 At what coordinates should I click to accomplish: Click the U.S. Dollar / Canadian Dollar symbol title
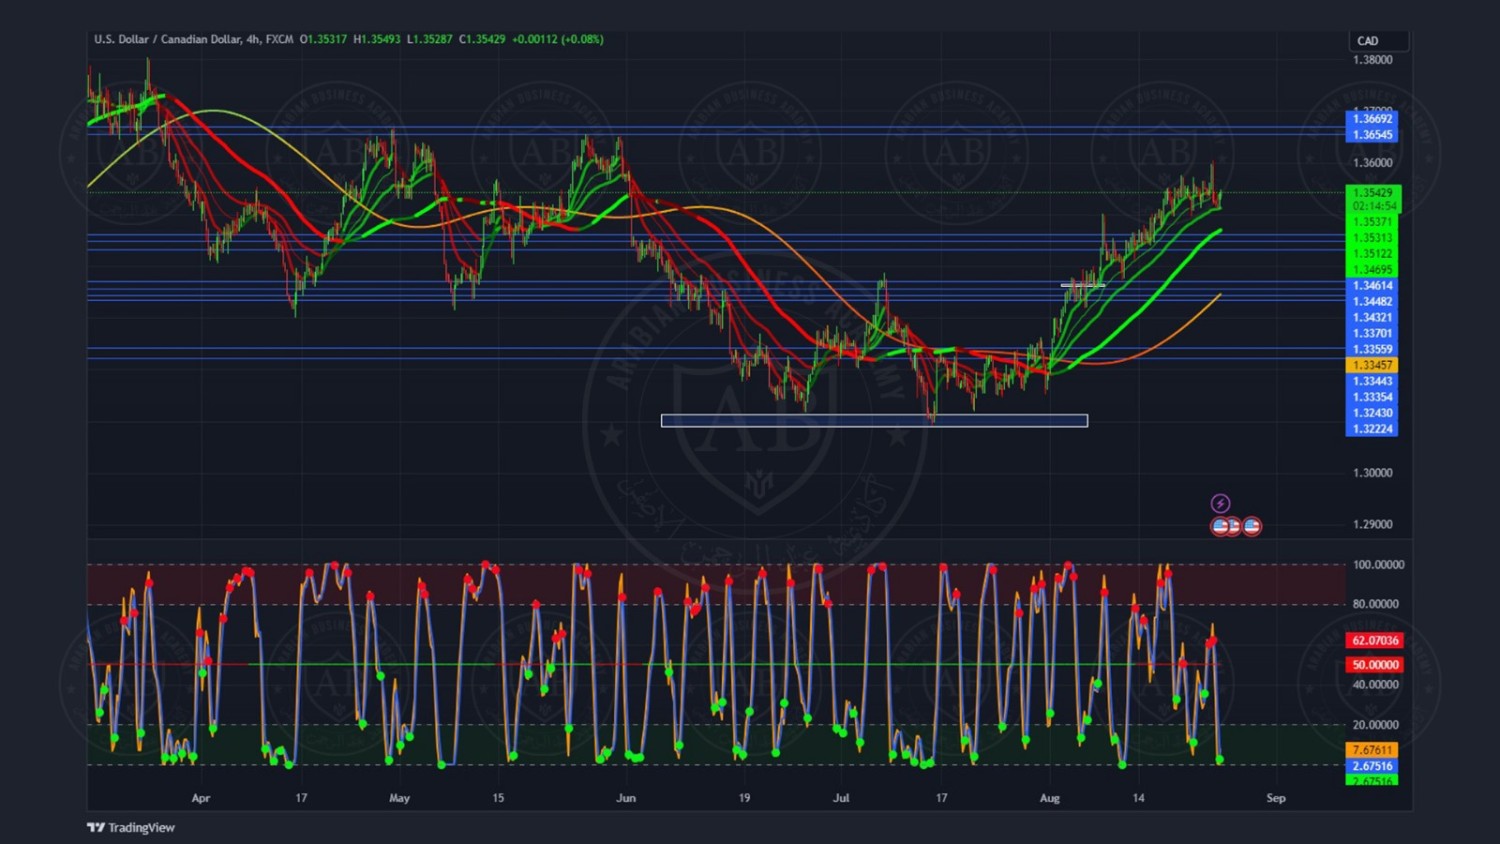point(168,39)
